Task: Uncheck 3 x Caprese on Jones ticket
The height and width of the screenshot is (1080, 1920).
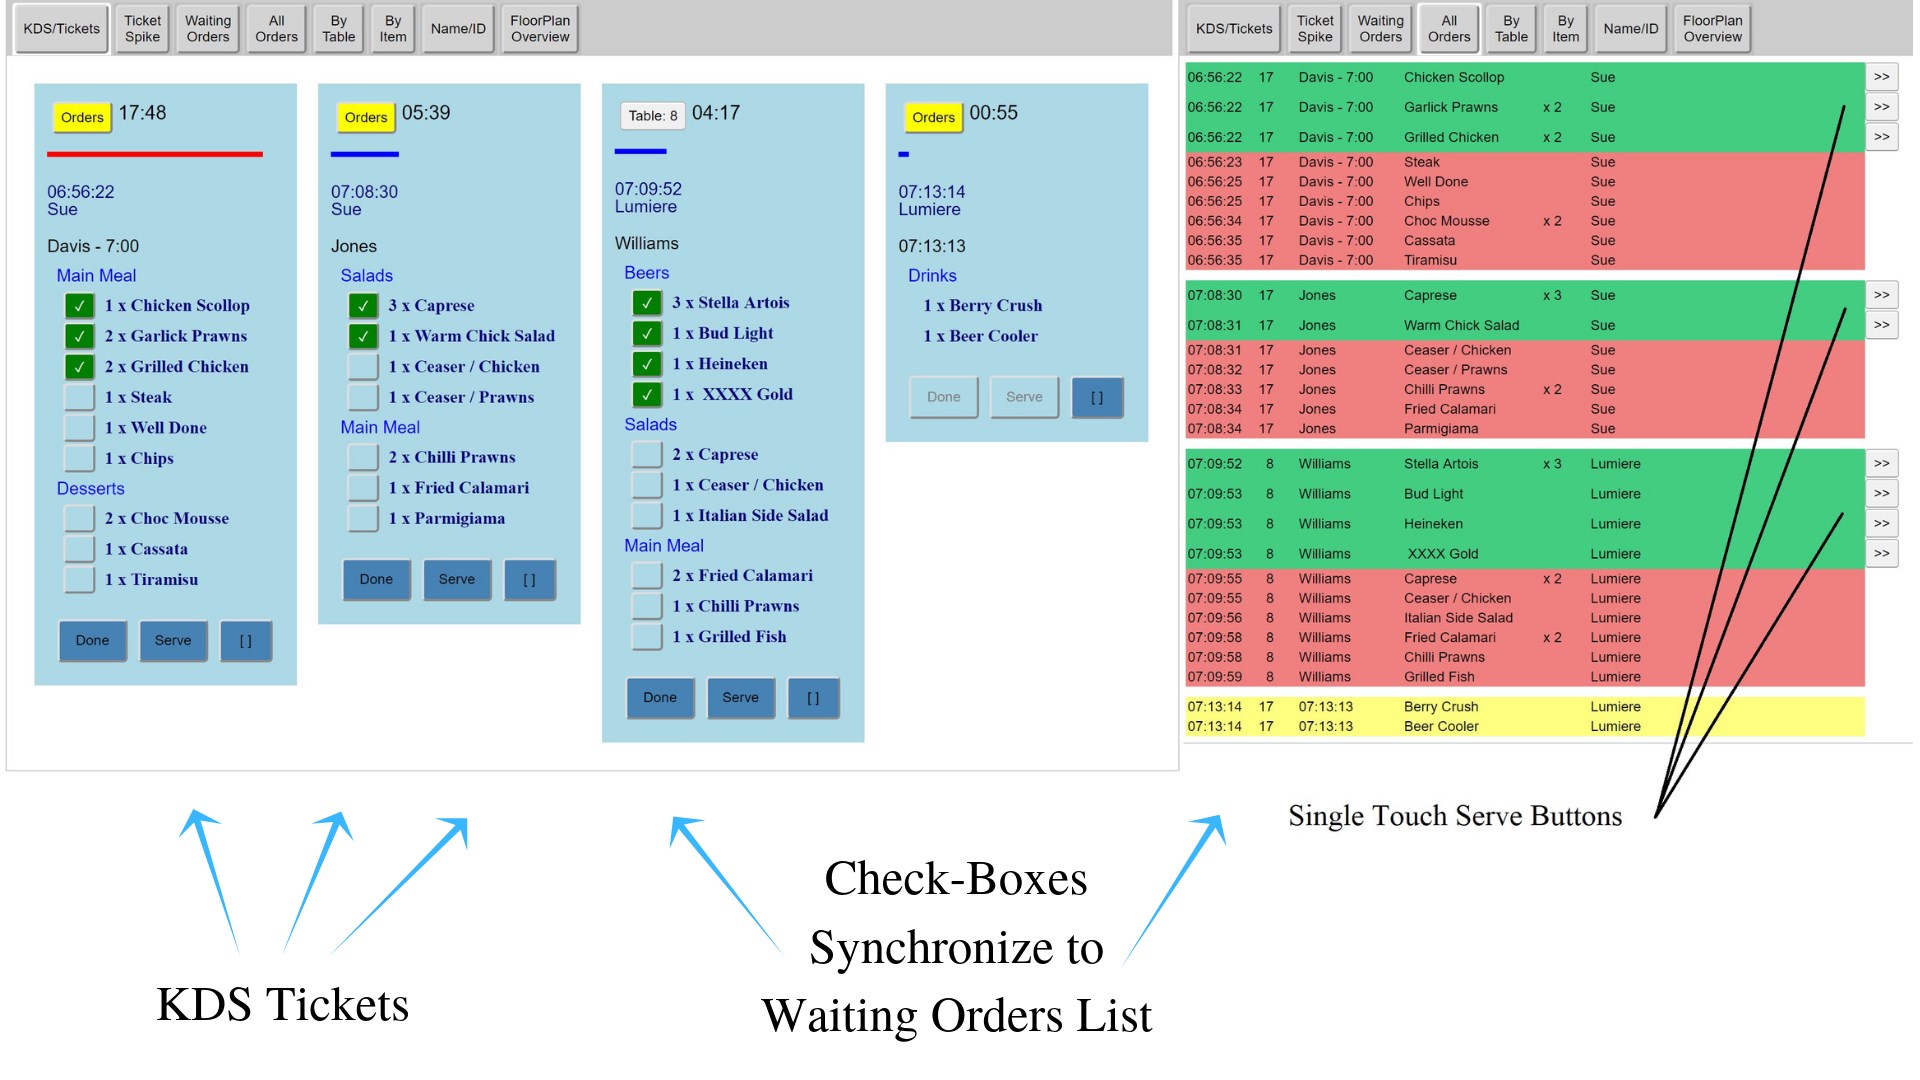Action: tap(363, 306)
